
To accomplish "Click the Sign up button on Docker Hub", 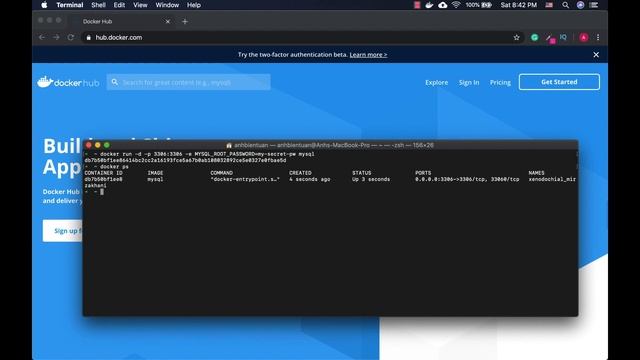I will click(62, 231).
